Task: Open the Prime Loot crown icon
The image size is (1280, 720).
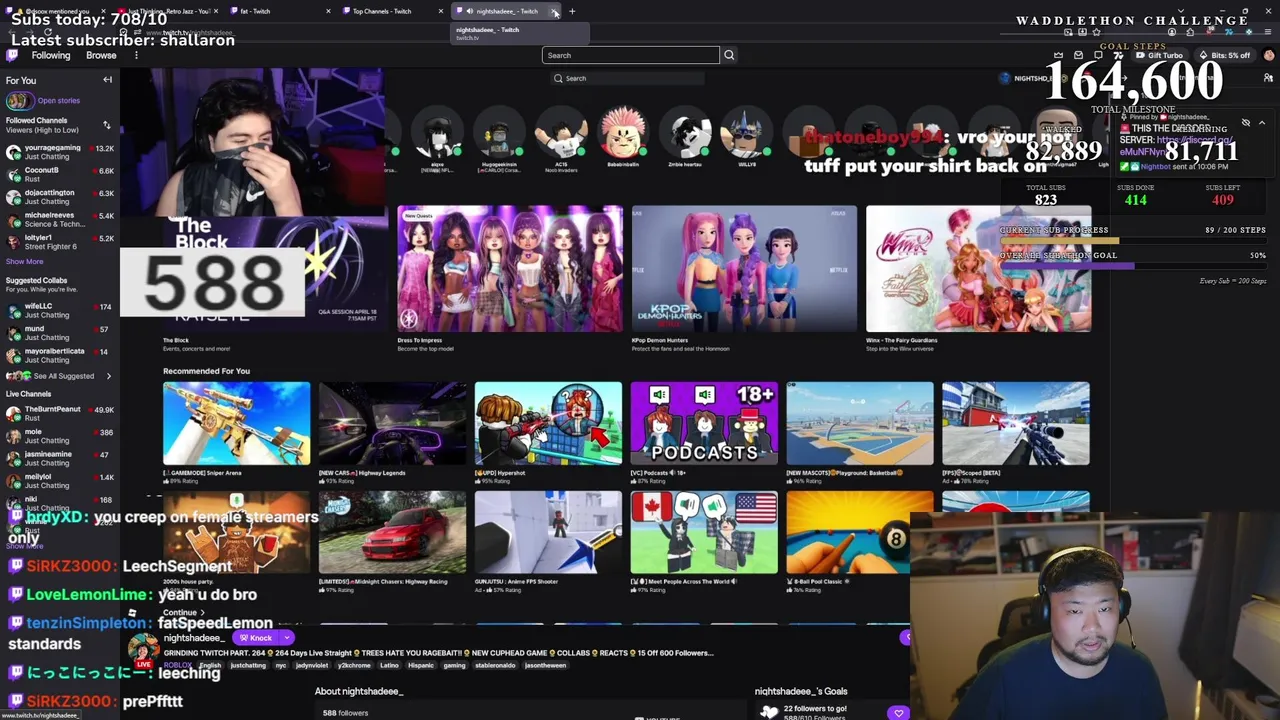Action: tap(1058, 55)
